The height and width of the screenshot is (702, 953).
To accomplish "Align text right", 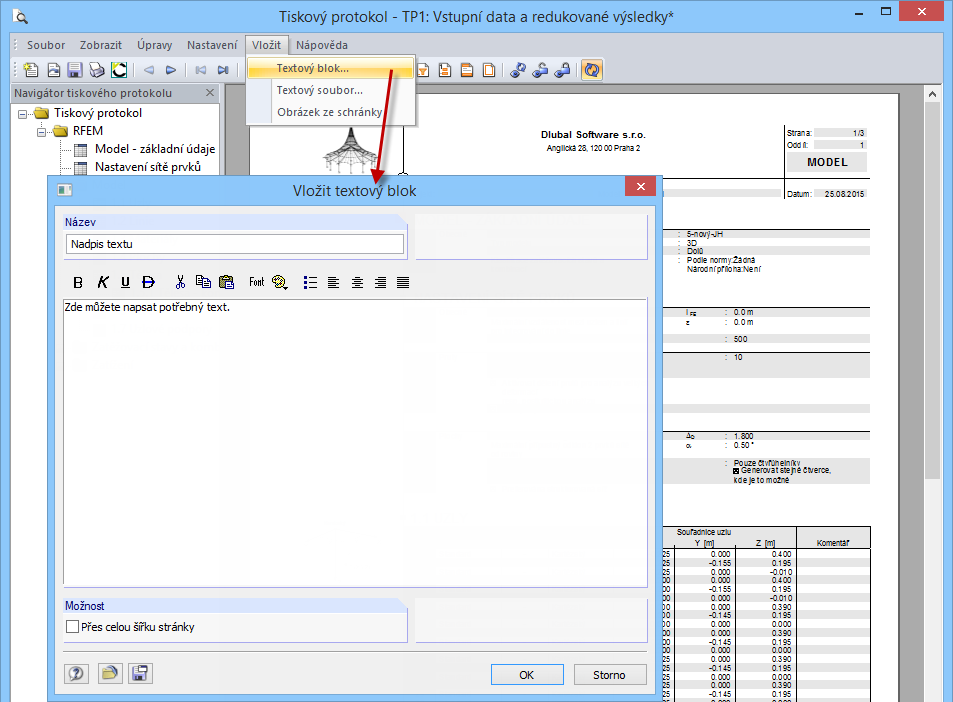I will tap(380, 282).
